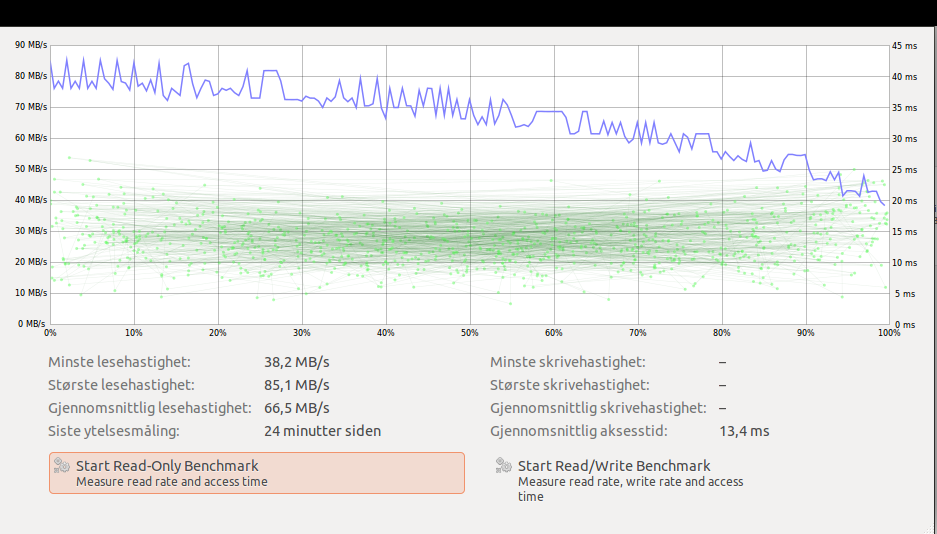937x534 pixels.
Task: Select the value 13,4 ms
Action: click(x=744, y=431)
